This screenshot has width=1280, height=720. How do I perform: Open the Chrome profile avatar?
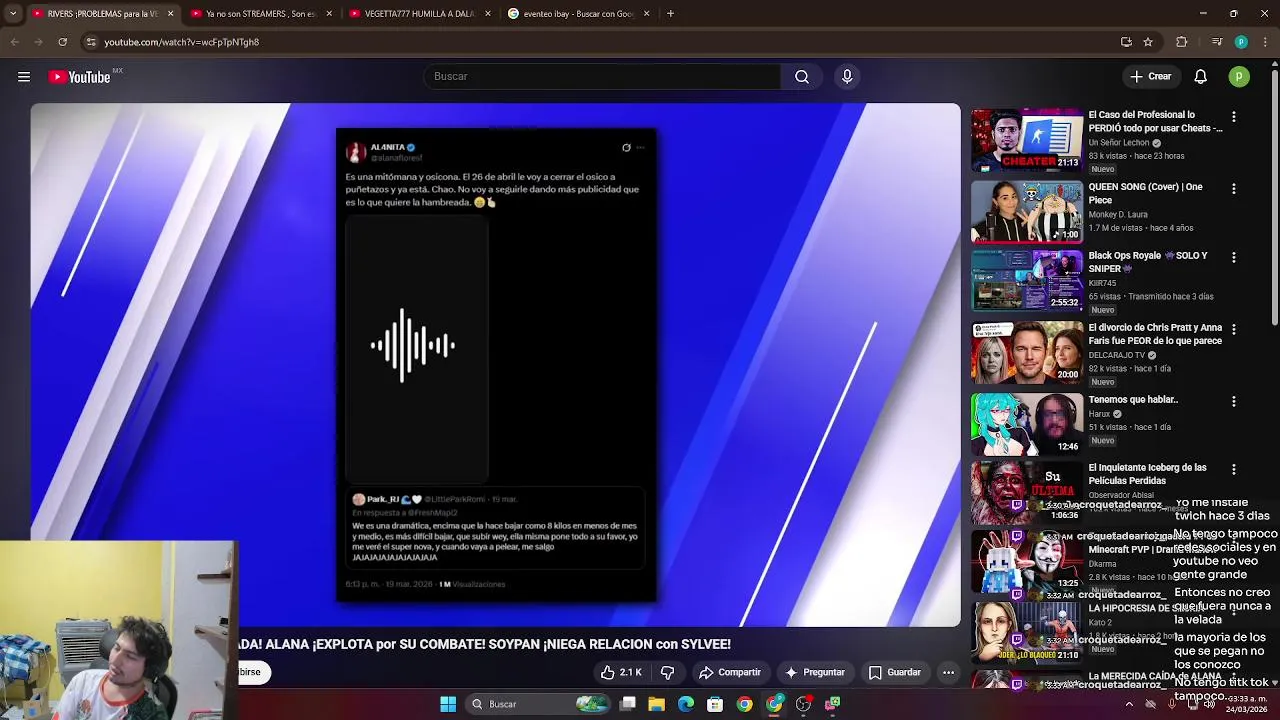click(x=1241, y=42)
